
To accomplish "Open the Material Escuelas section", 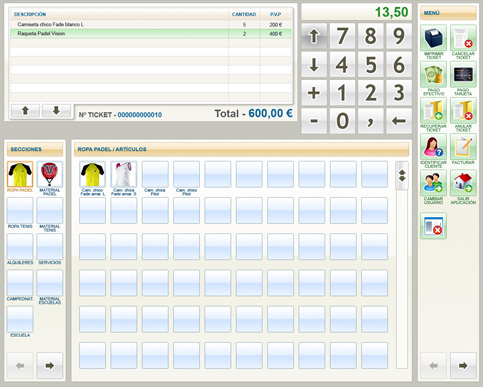I will tap(50, 283).
